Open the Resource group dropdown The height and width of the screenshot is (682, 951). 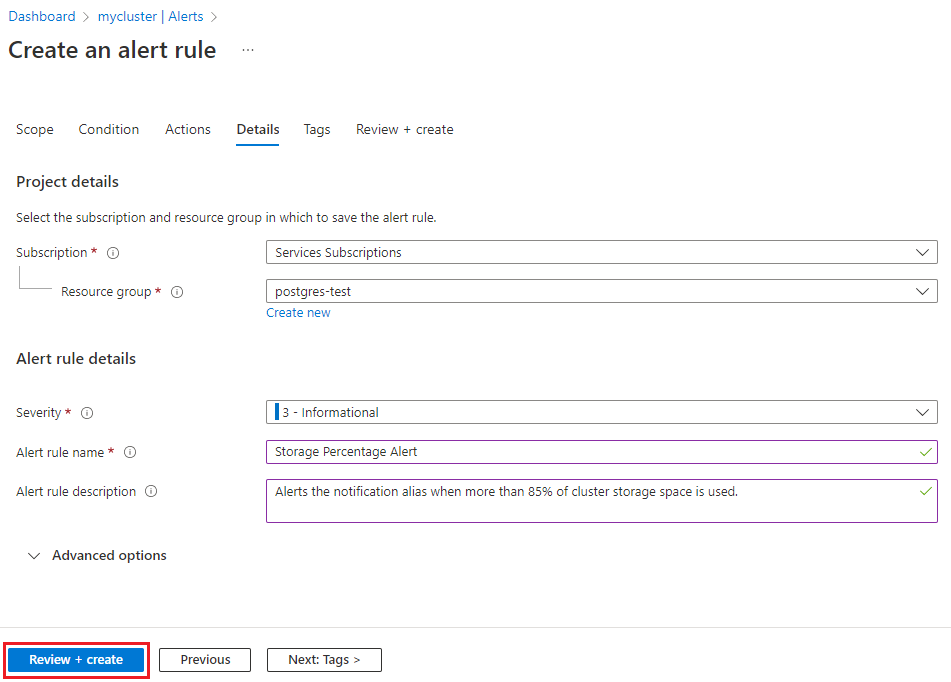click(x=923, y=291)
